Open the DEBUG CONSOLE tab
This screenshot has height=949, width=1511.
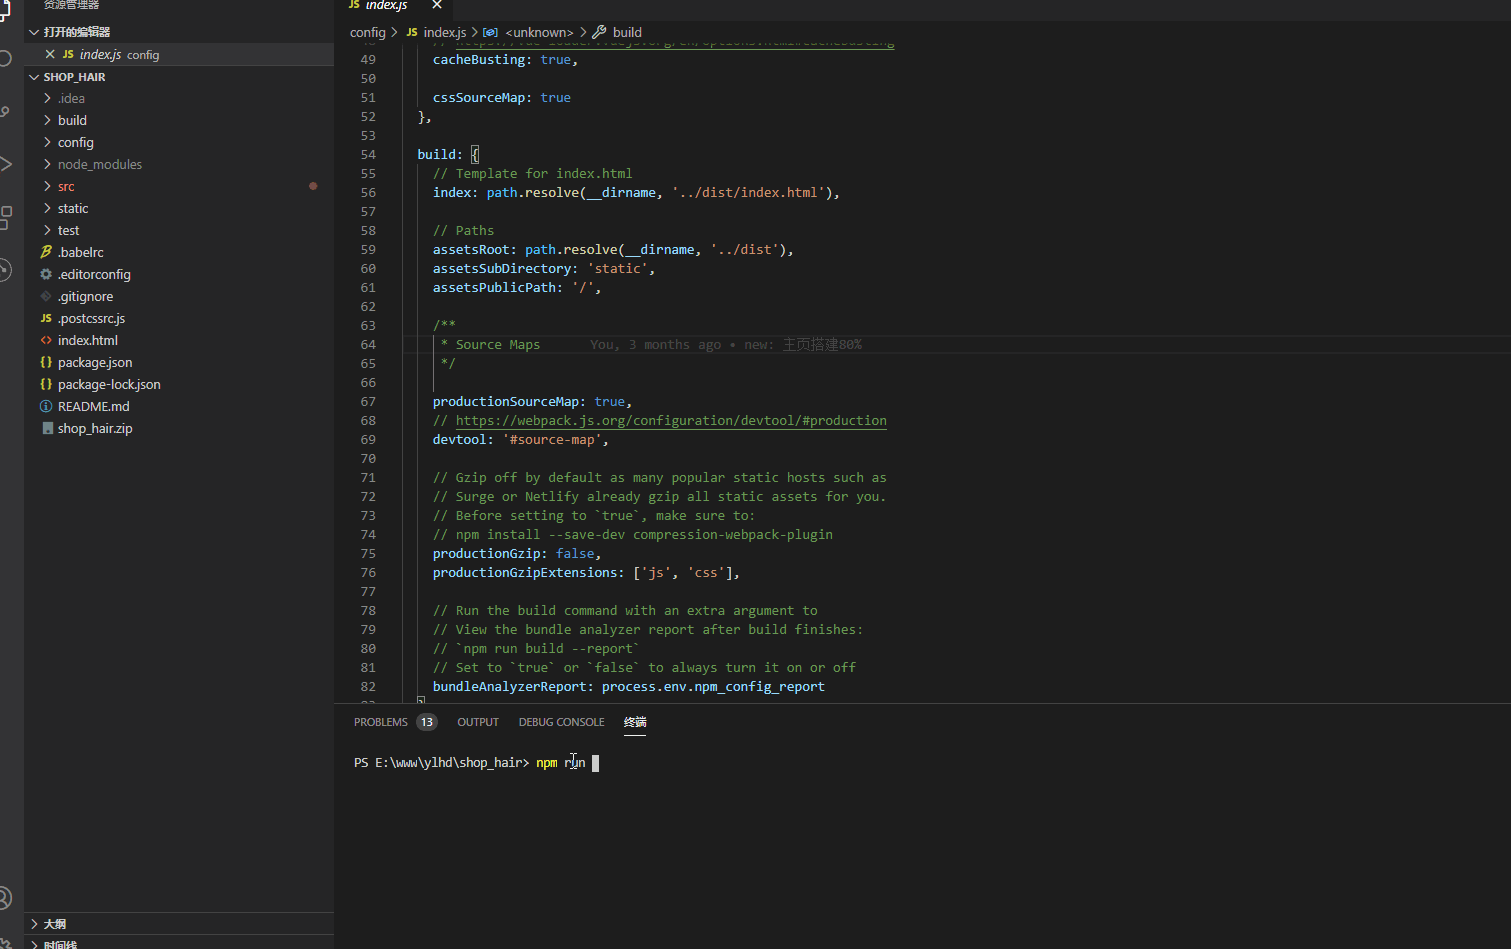(x=561, y=722)
